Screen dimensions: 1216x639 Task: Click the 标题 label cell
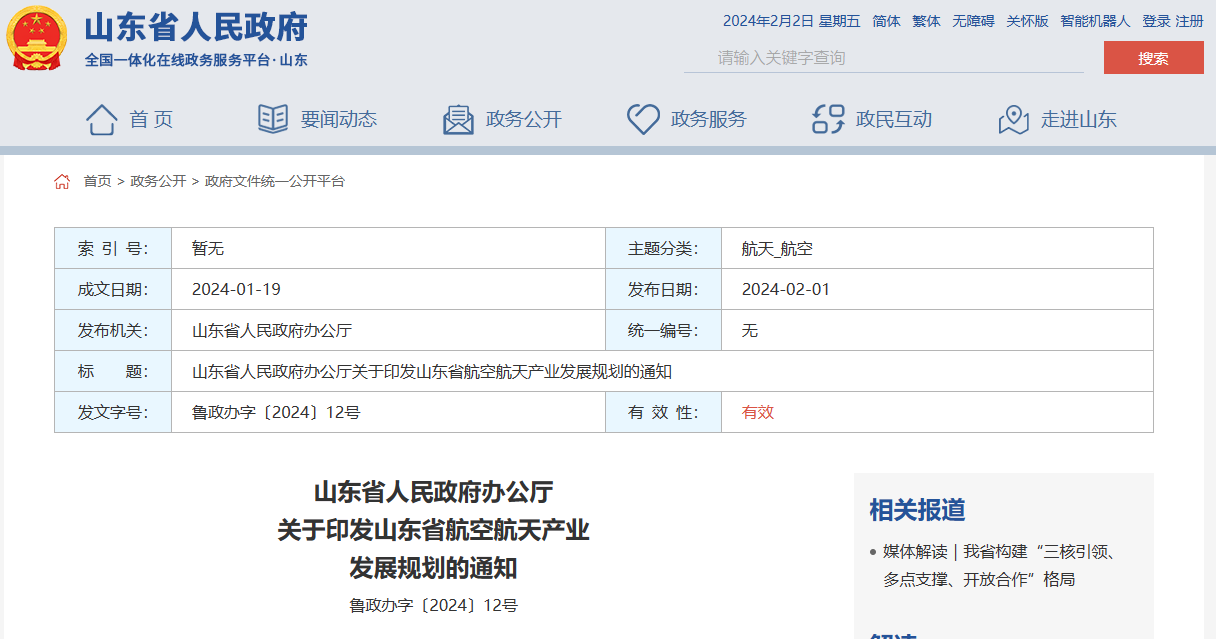pyautogui.click(x=113, y=371)
